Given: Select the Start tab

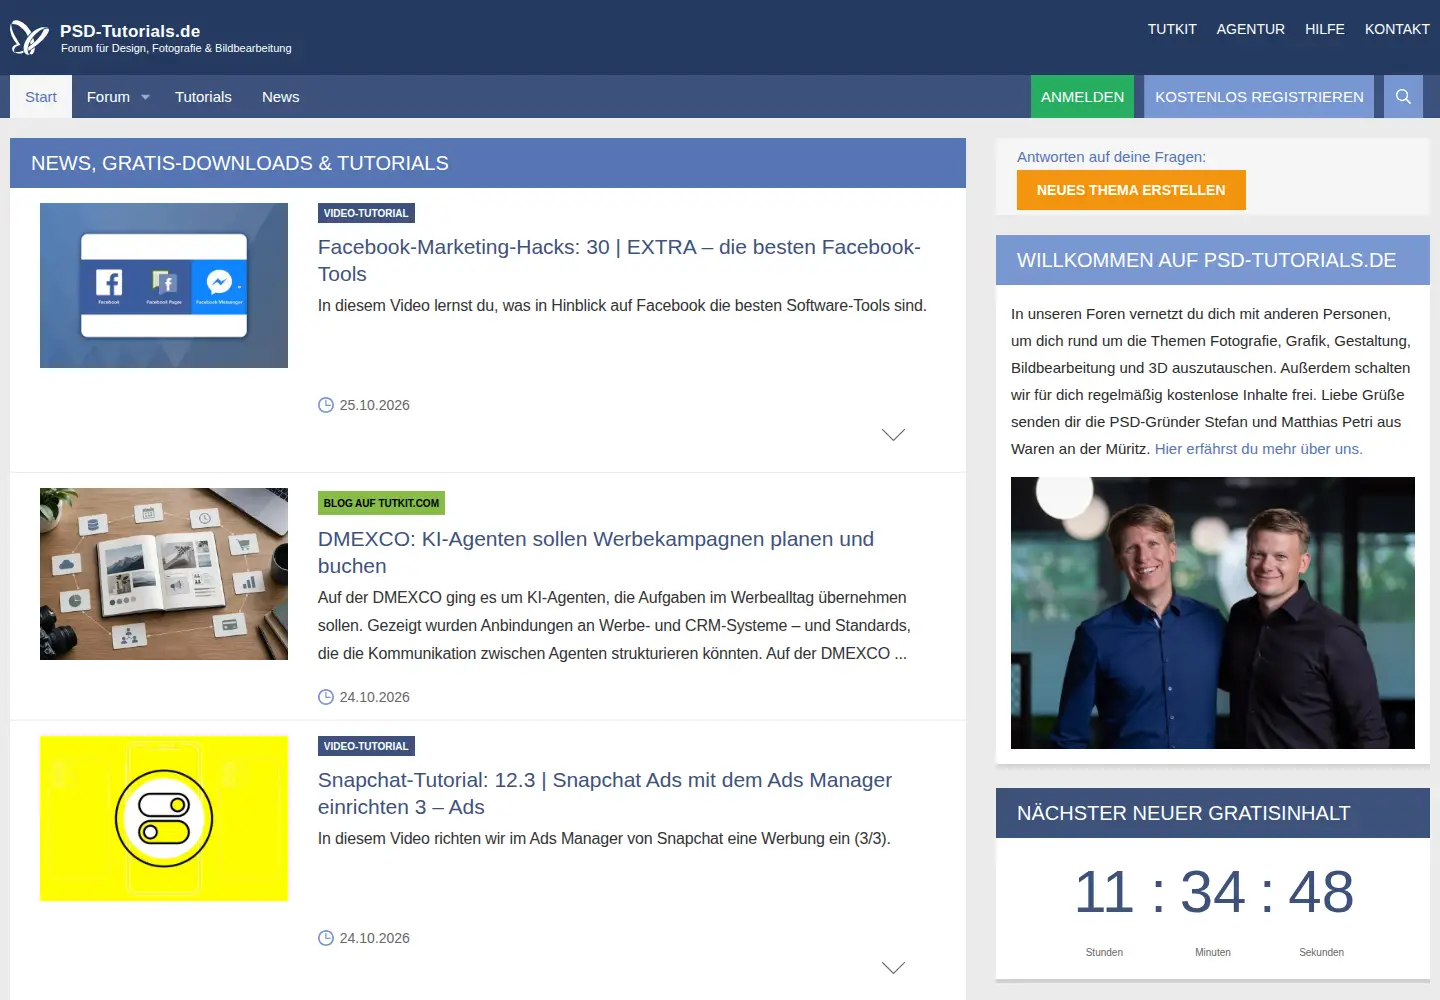Looking at the screenshot, I should tap(41, 97).
